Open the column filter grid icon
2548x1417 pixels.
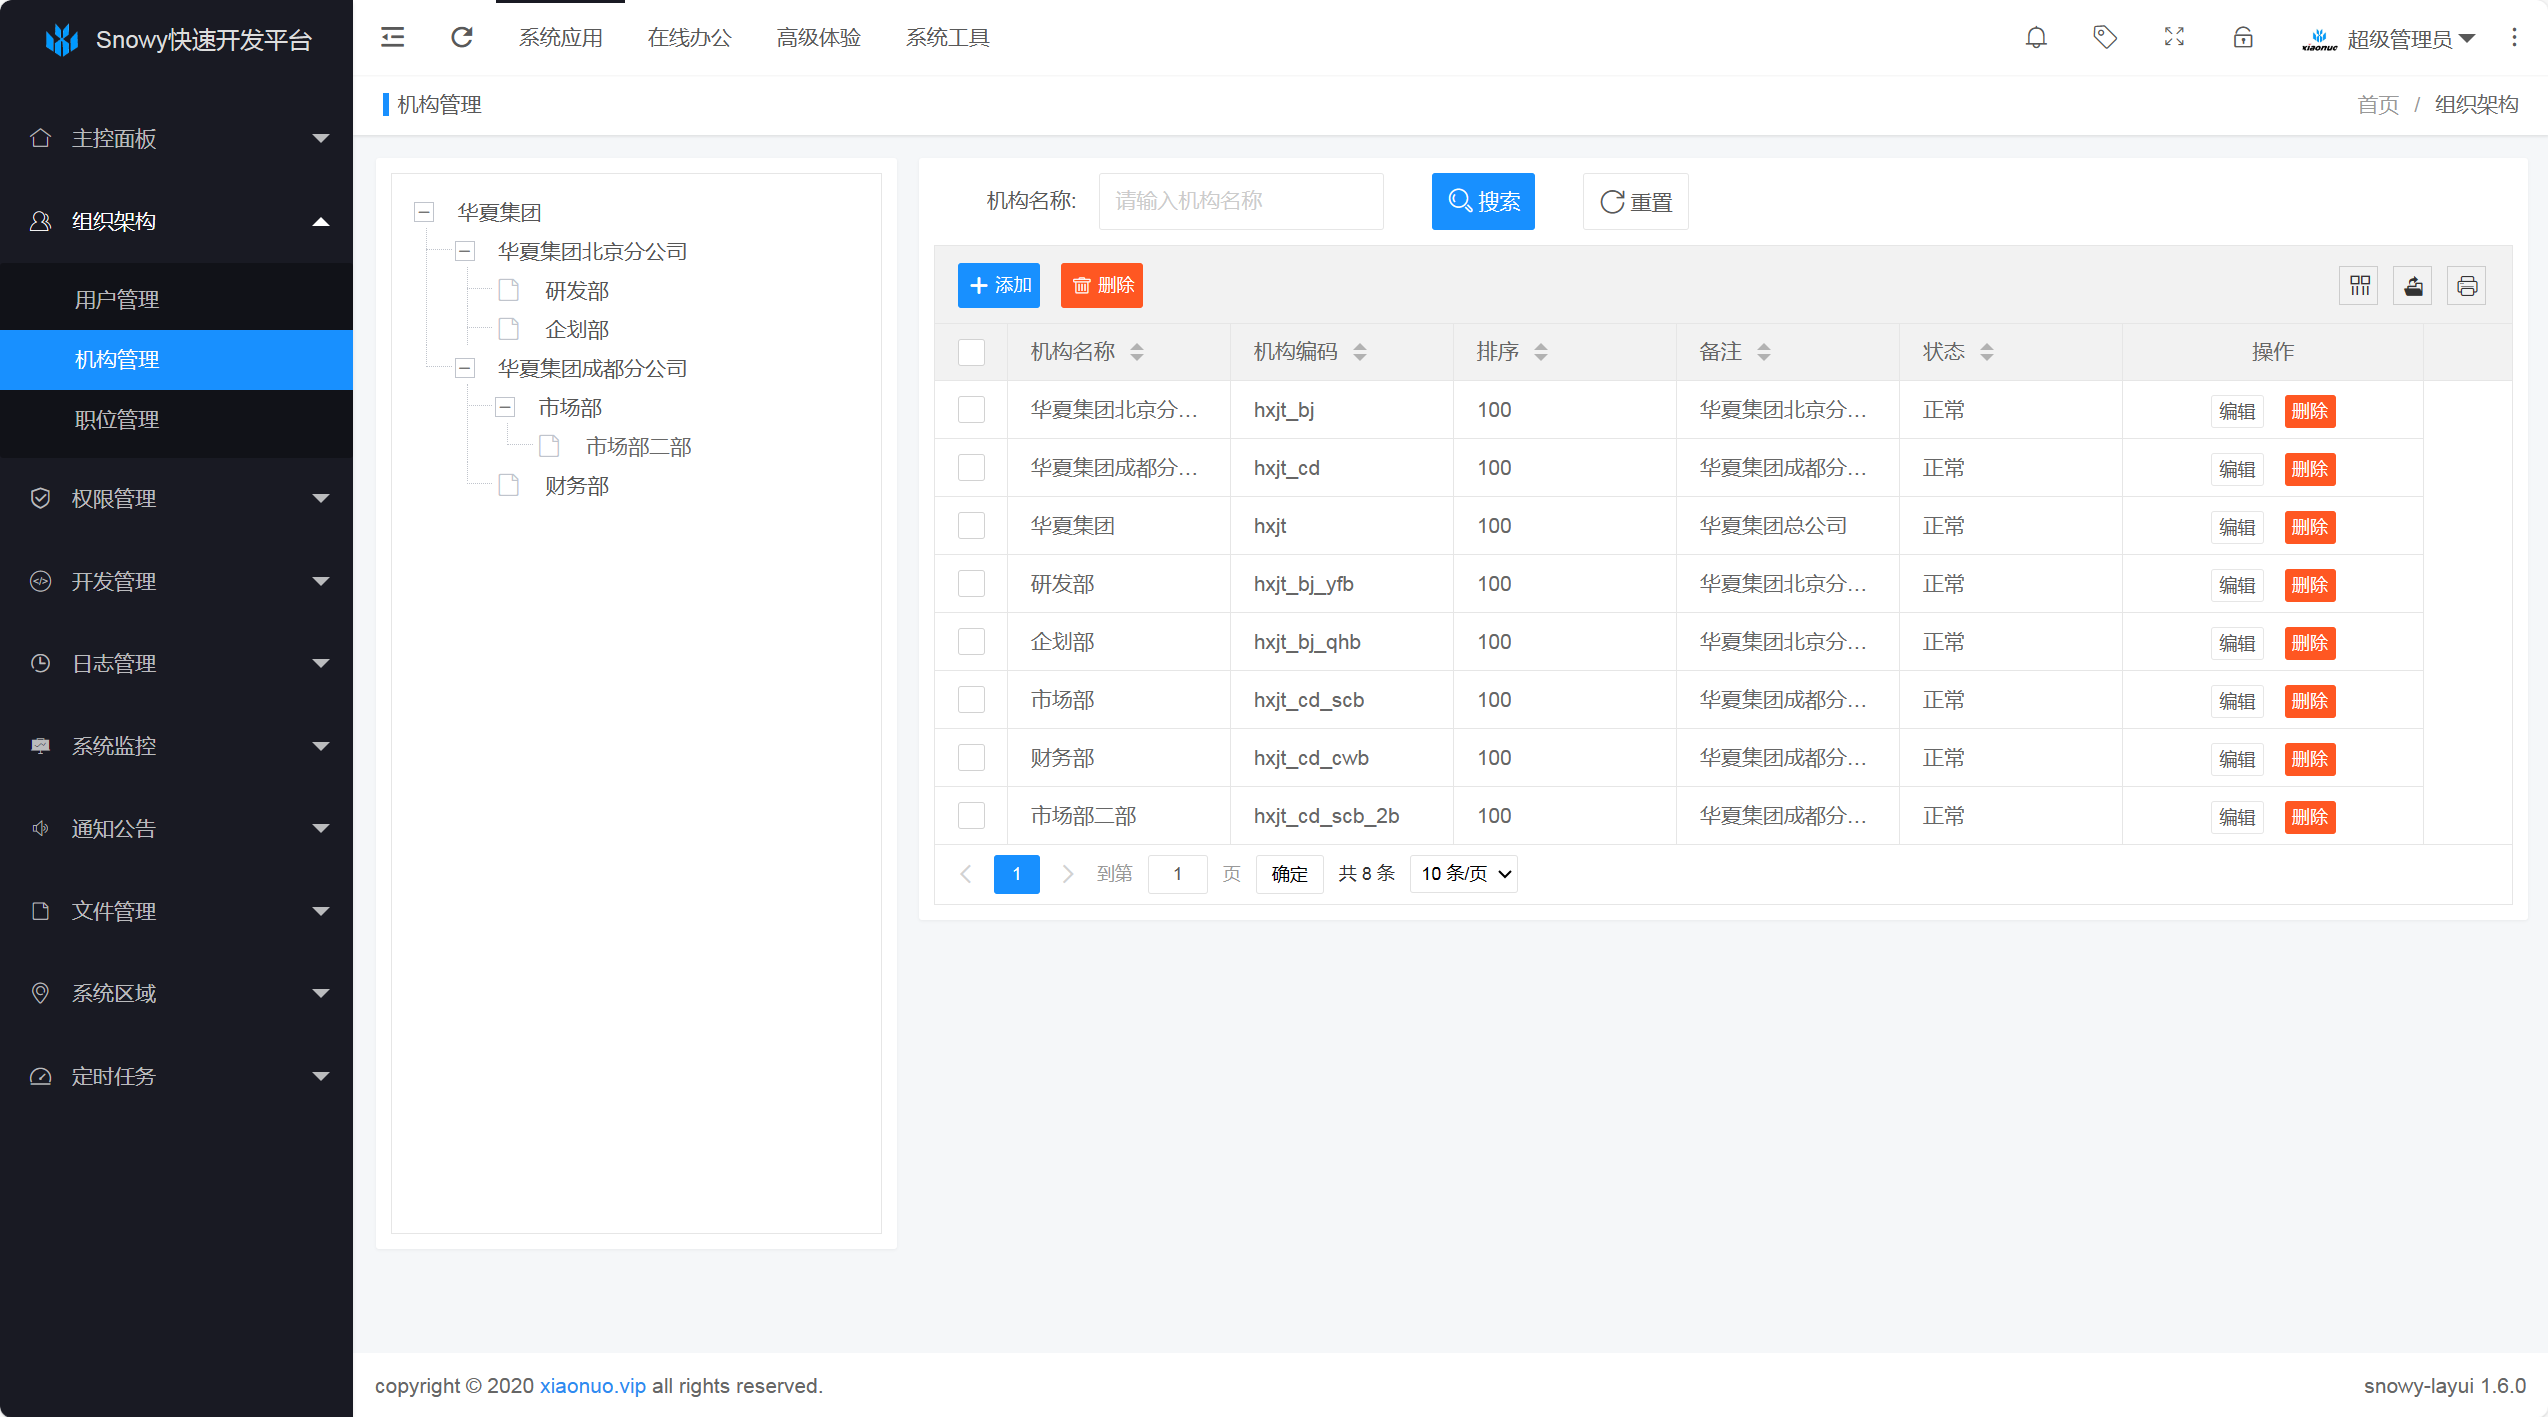pyautogui.click(x=2360, y=286)
